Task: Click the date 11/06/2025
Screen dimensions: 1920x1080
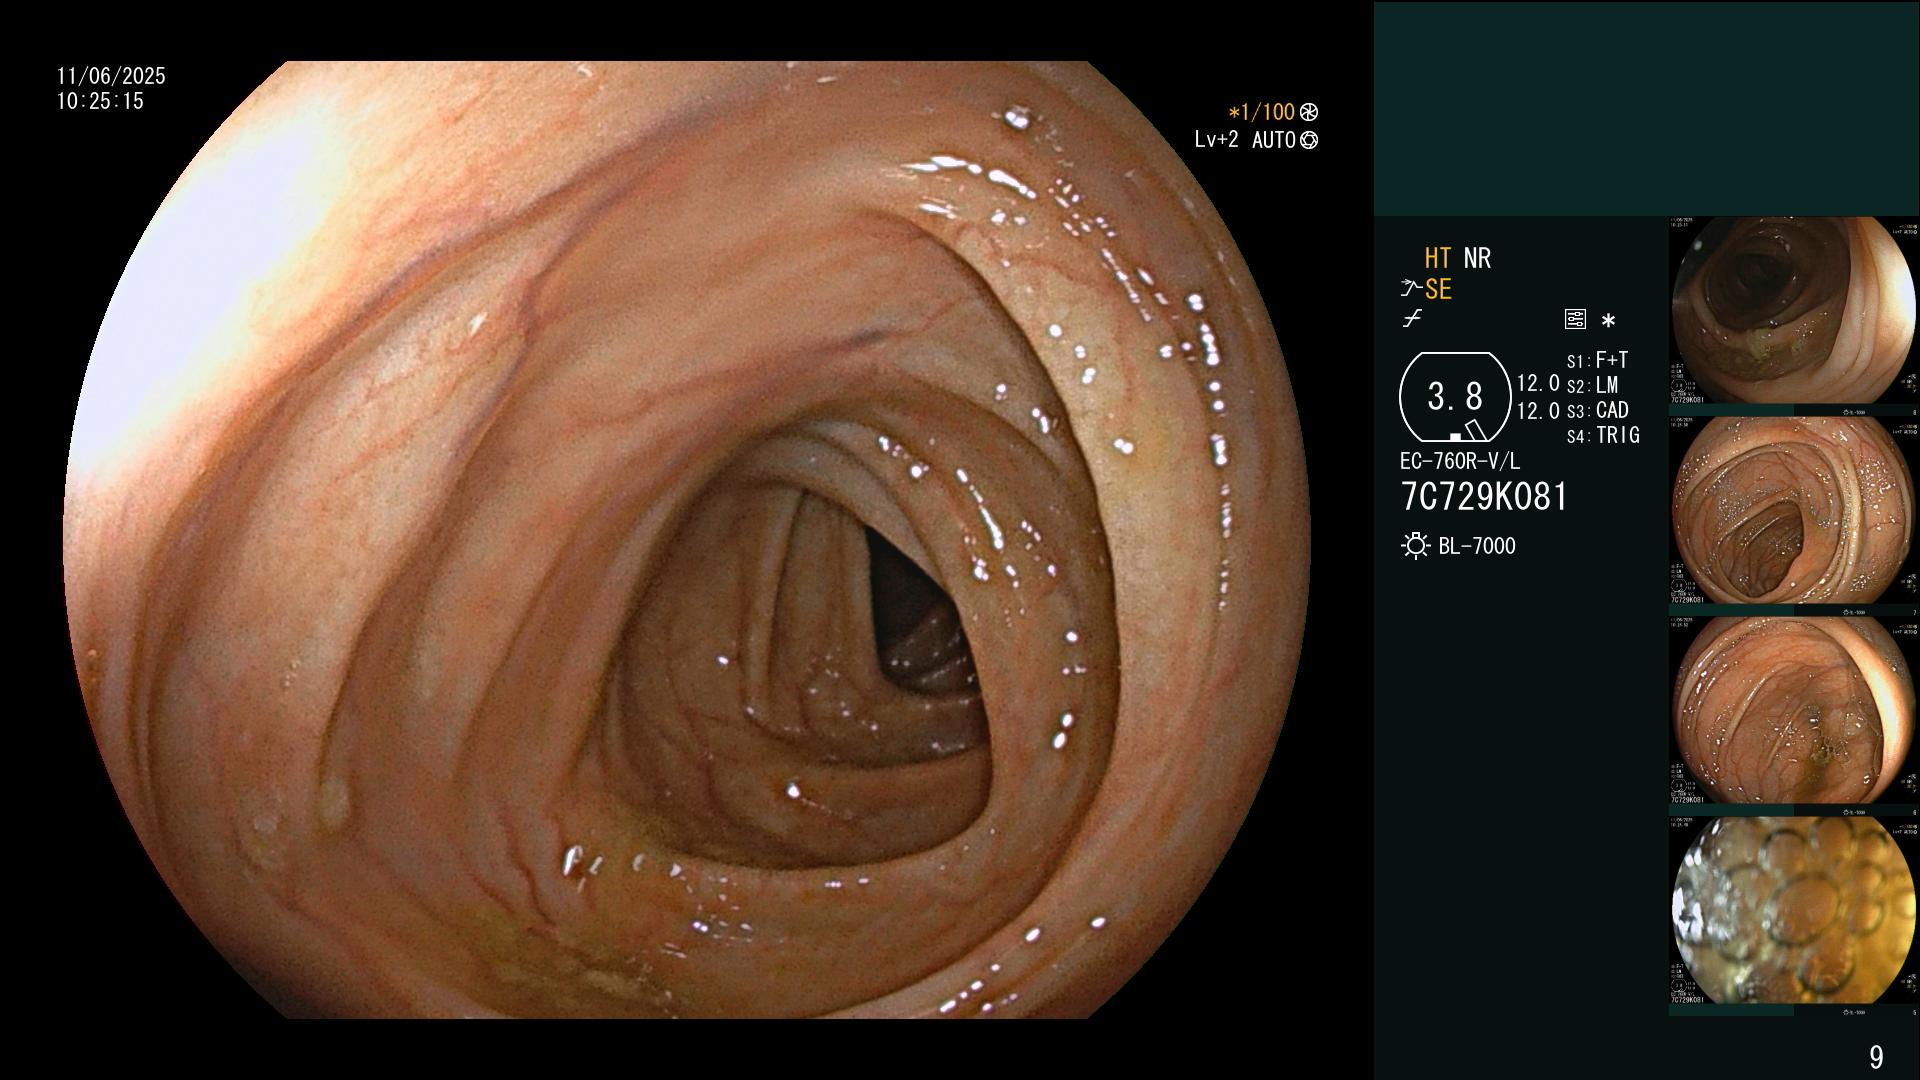Action: coord(111,76)
